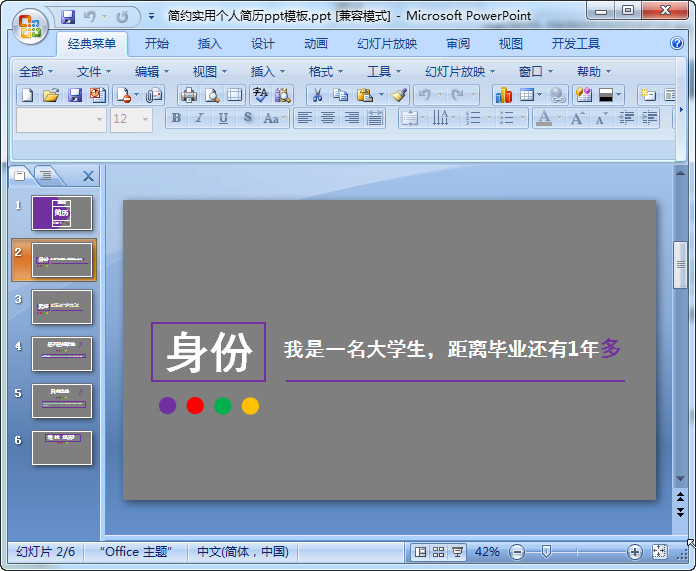Click zoom in plus button

click(x=635, y=552)
